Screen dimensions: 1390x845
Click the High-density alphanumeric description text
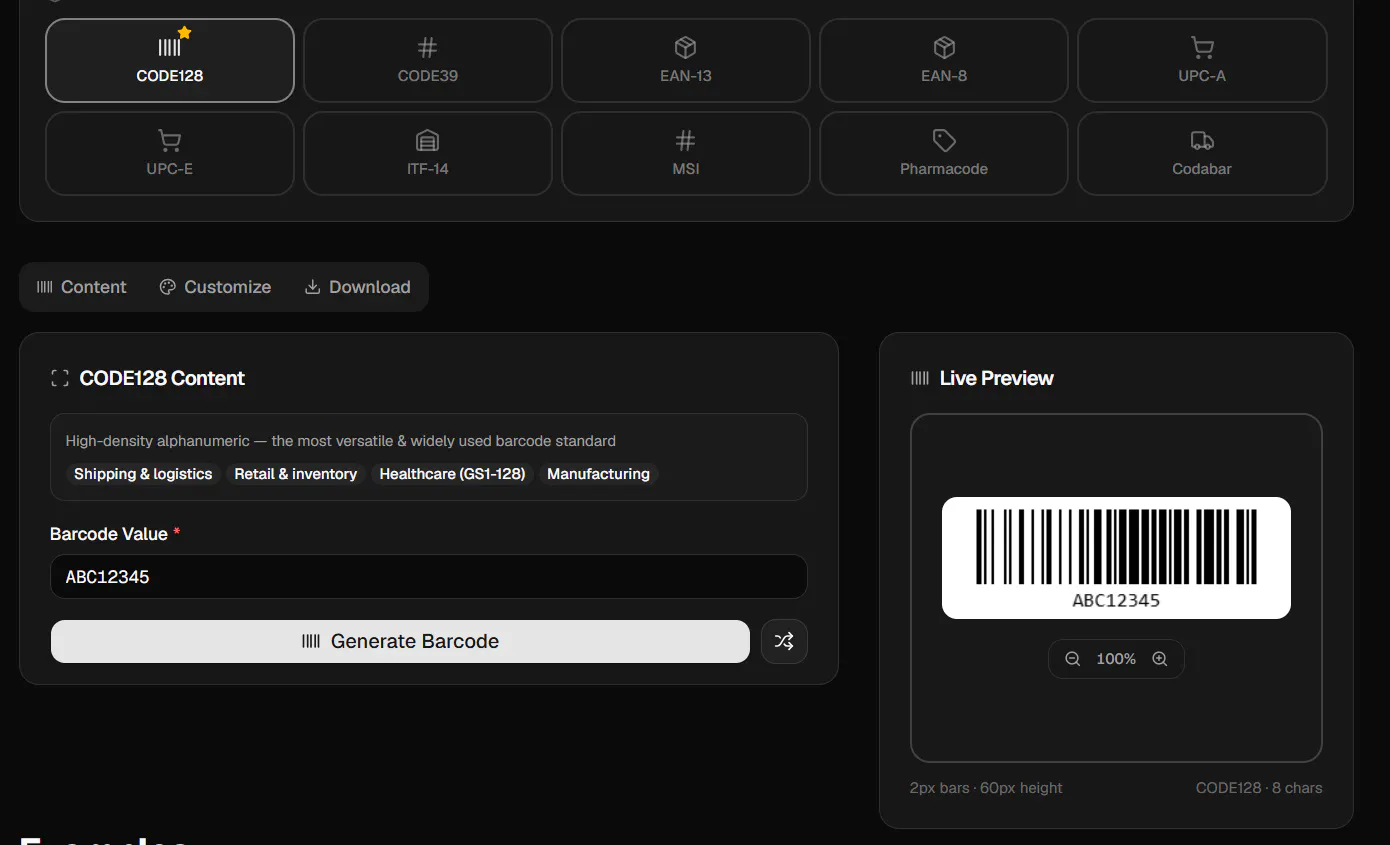tap(341, 441)
